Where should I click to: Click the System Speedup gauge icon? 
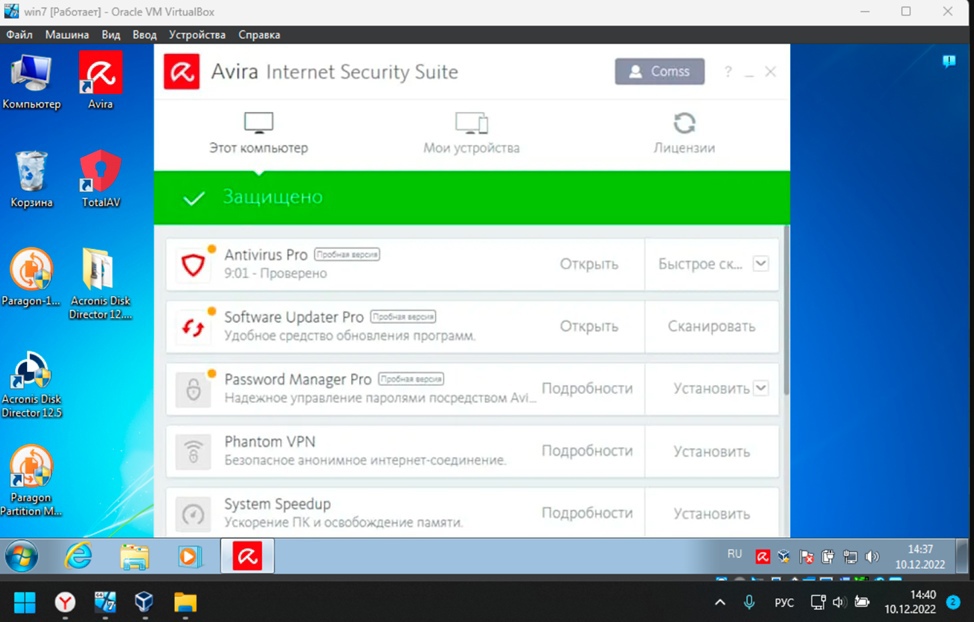[193, 513]
